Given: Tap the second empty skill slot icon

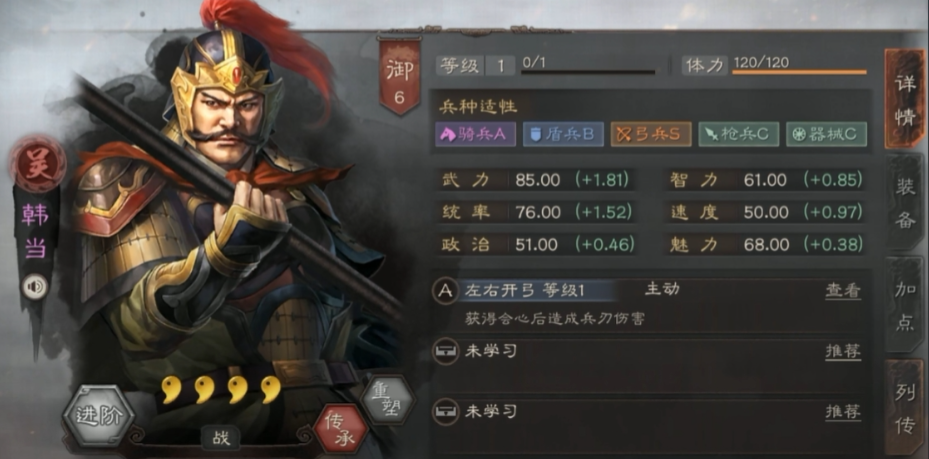Looking at the screenshot, I should point(445,412).
